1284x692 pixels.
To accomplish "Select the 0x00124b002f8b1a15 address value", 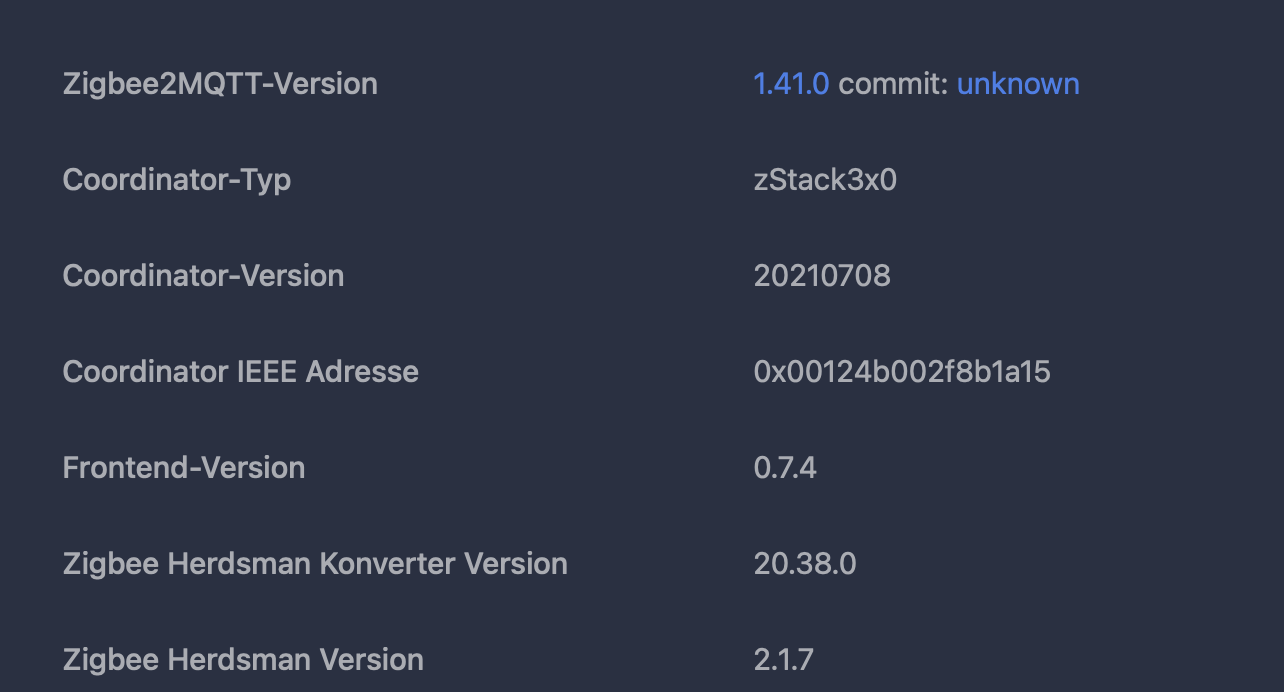I will pyautogui.click(x=902, y=372).
